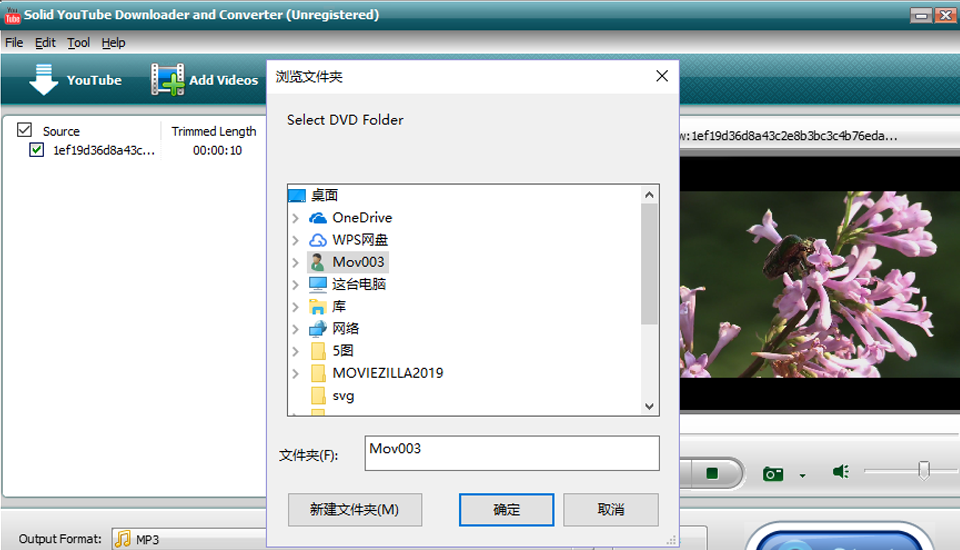Mute audio using the speaker icon
This screenshot has width=960, height=550.
coord(841,472)
